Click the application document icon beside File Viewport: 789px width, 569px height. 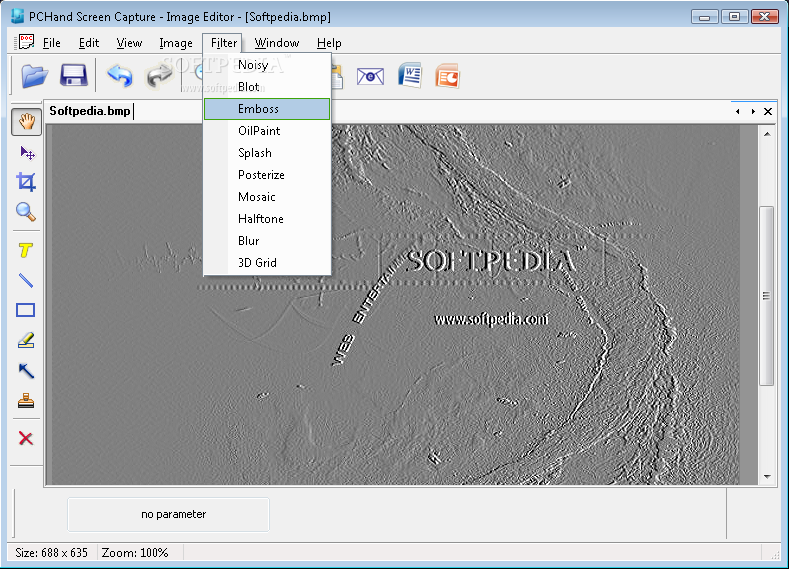[25, 42]
